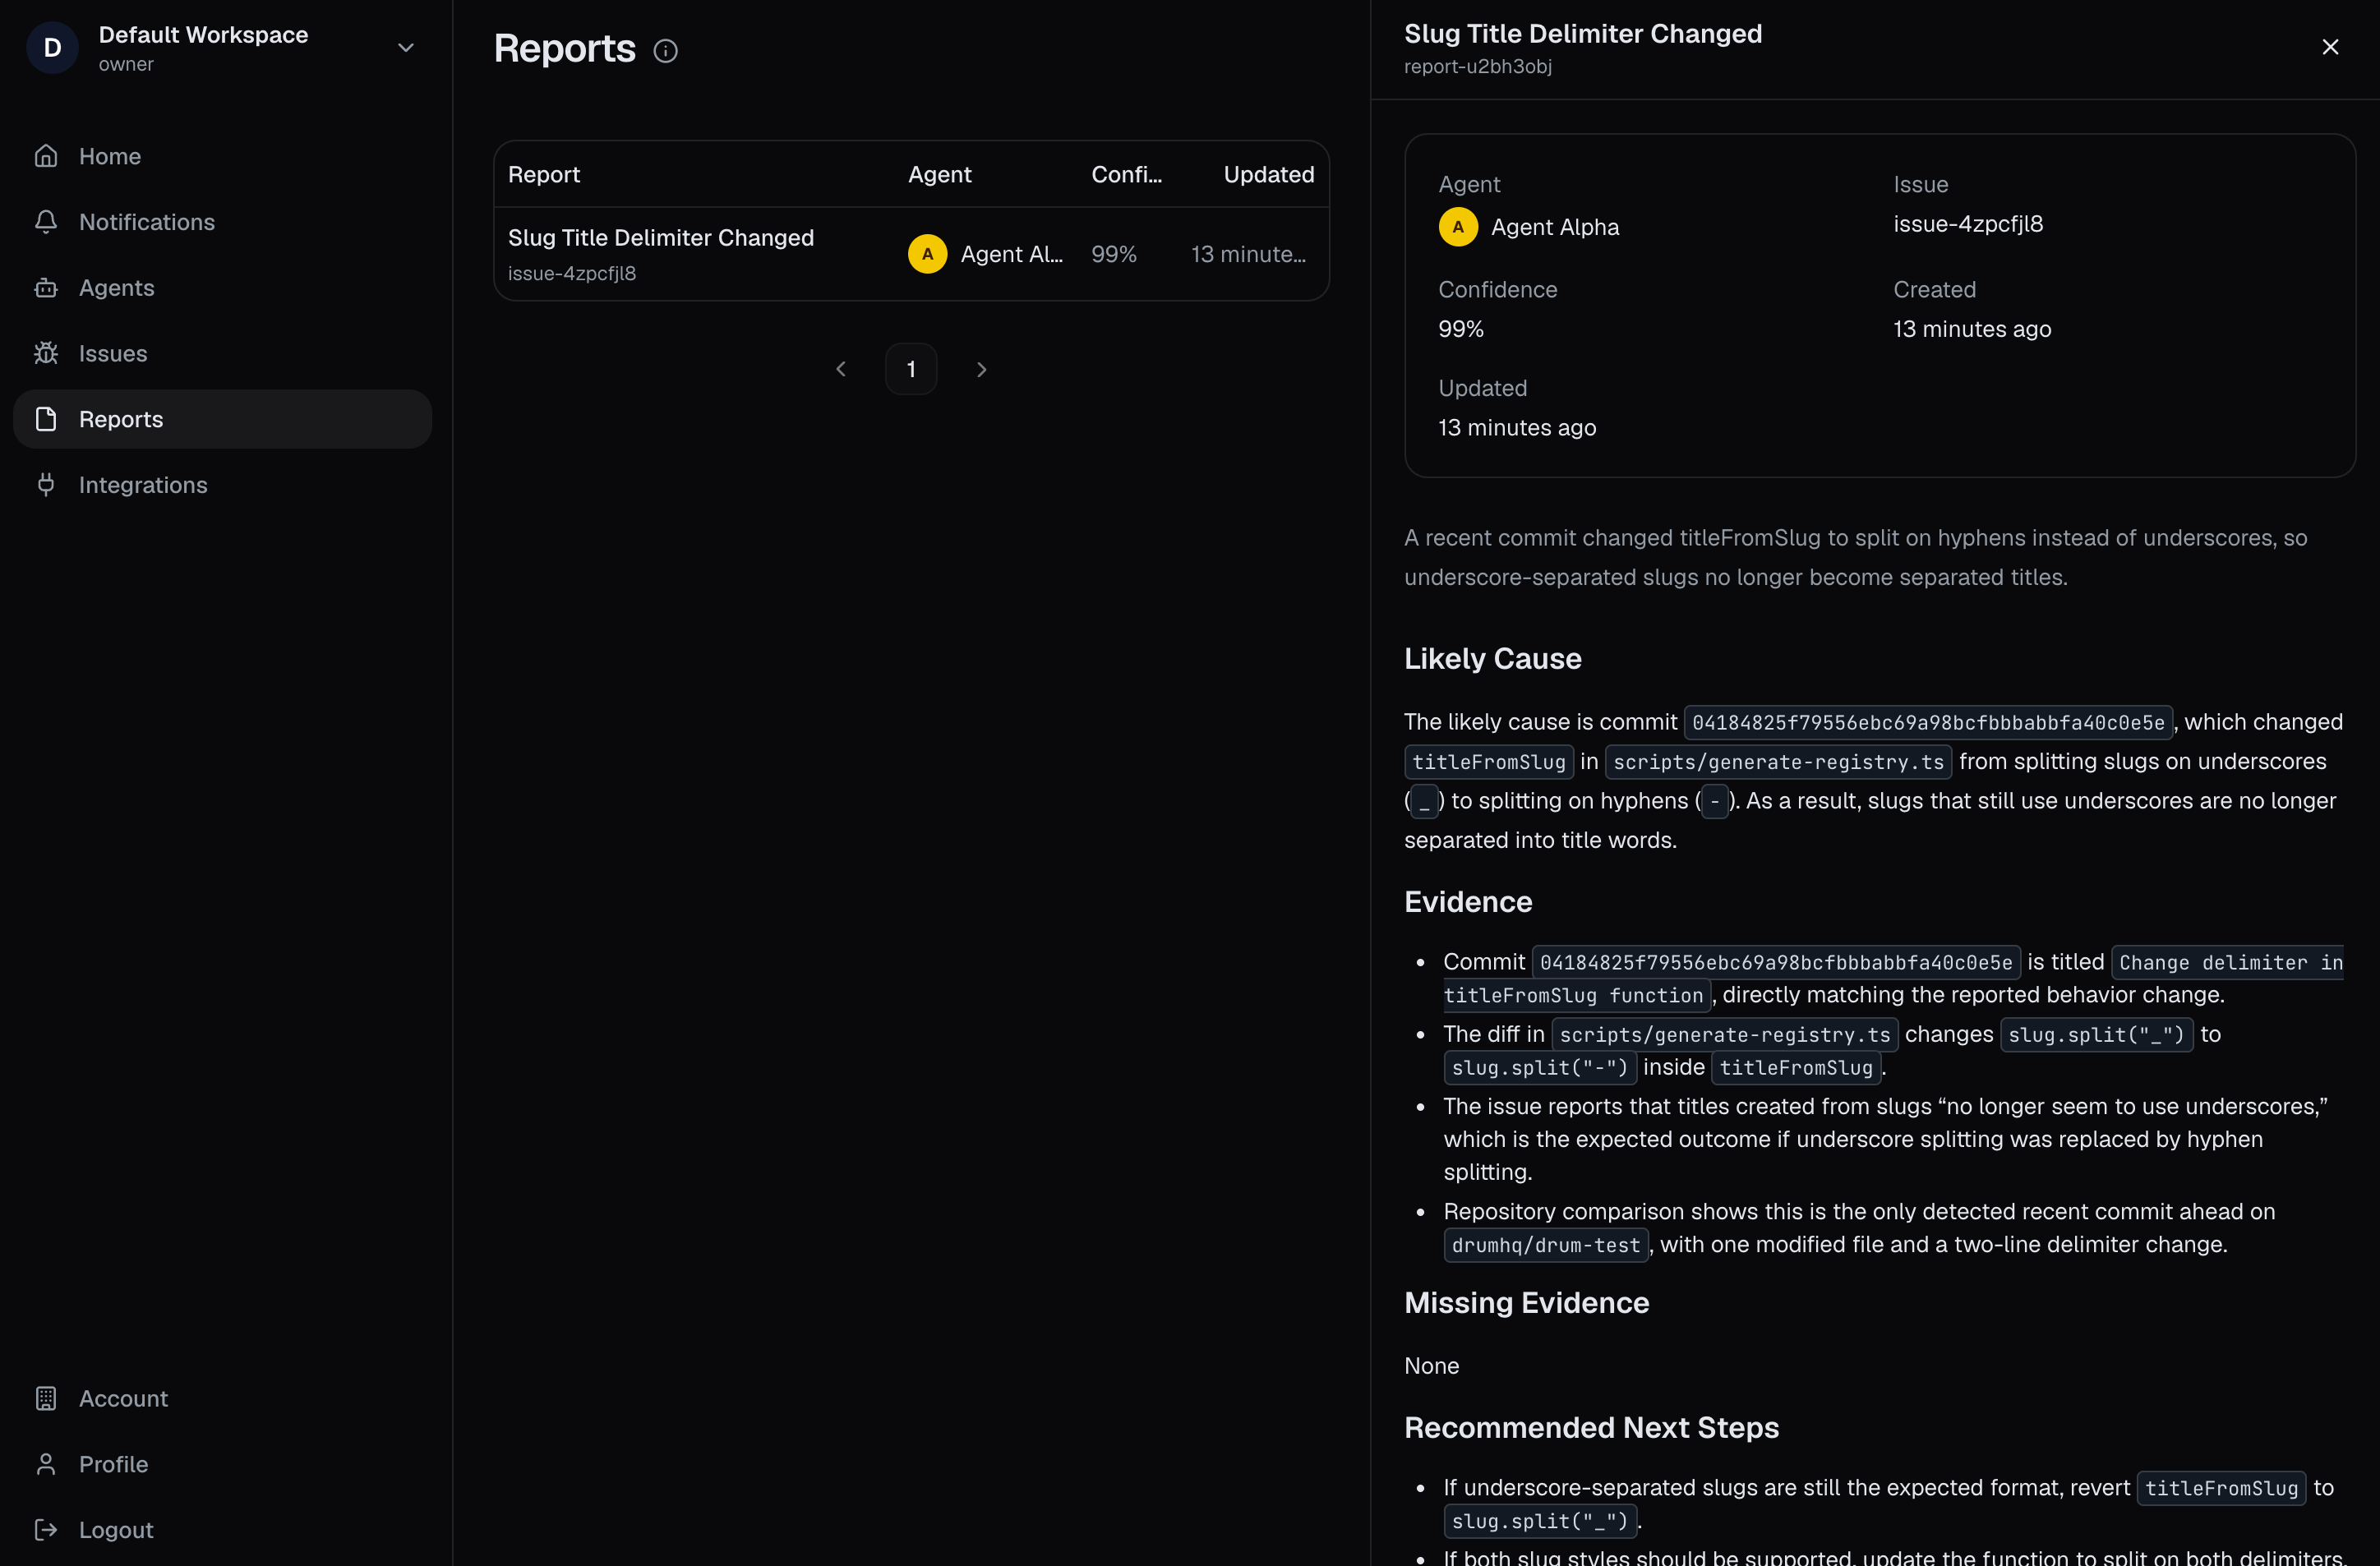Image resolution: width=2380 pixels, height=1566 pixels.
Task: Open Agents from the sidebar
Action: pos(222,288)
